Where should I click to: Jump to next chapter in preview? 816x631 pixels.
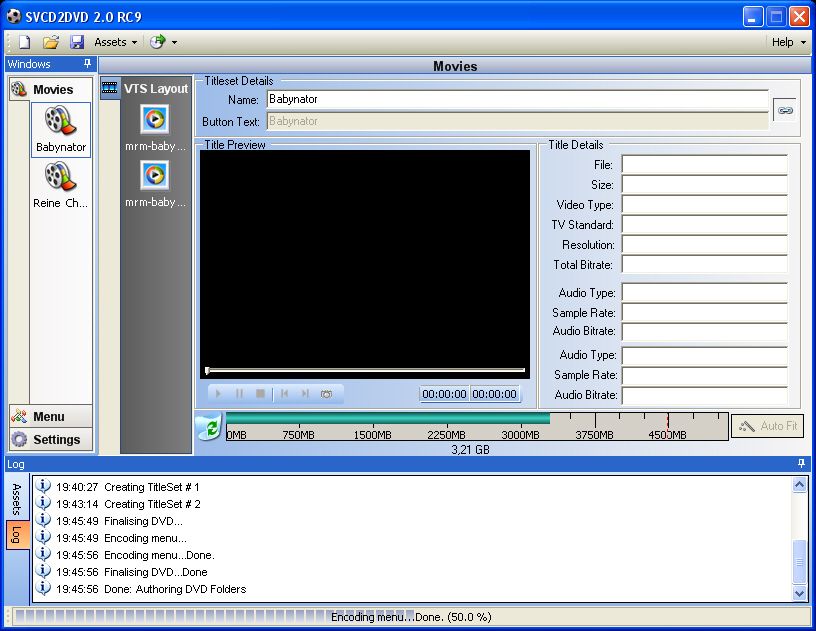click(x=305, y=394)
